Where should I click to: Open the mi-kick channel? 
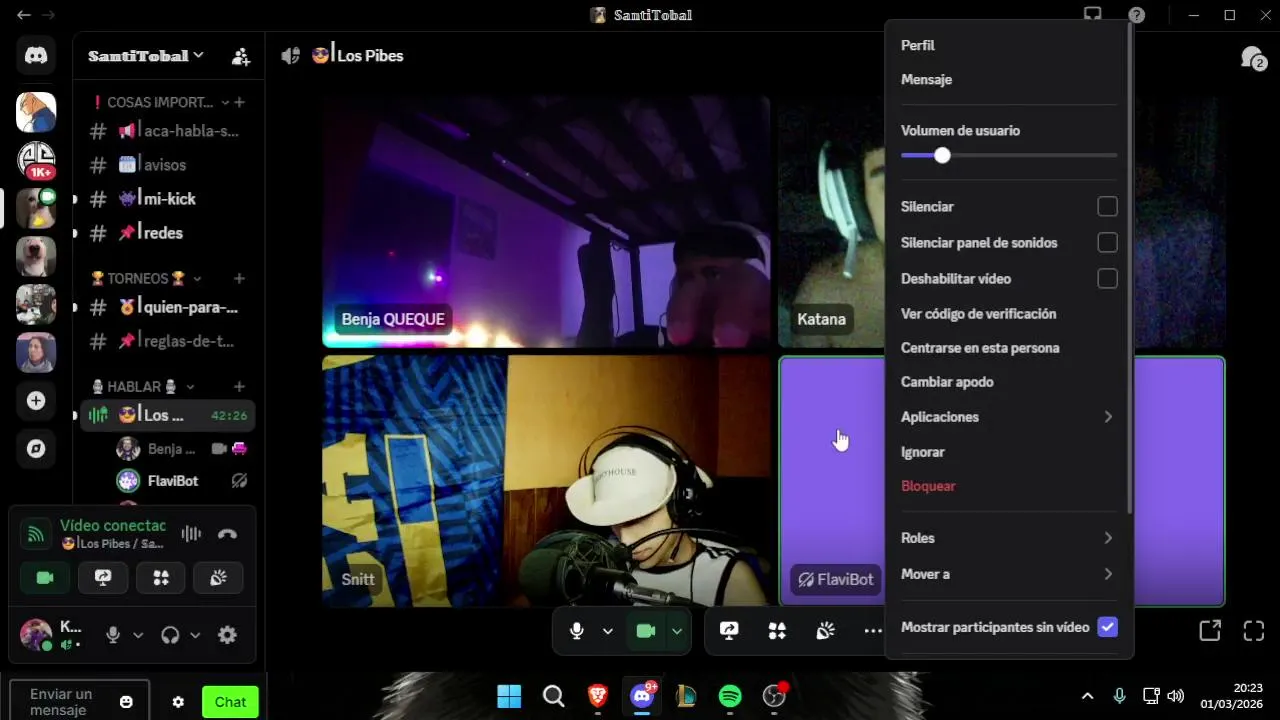(167, 199)
